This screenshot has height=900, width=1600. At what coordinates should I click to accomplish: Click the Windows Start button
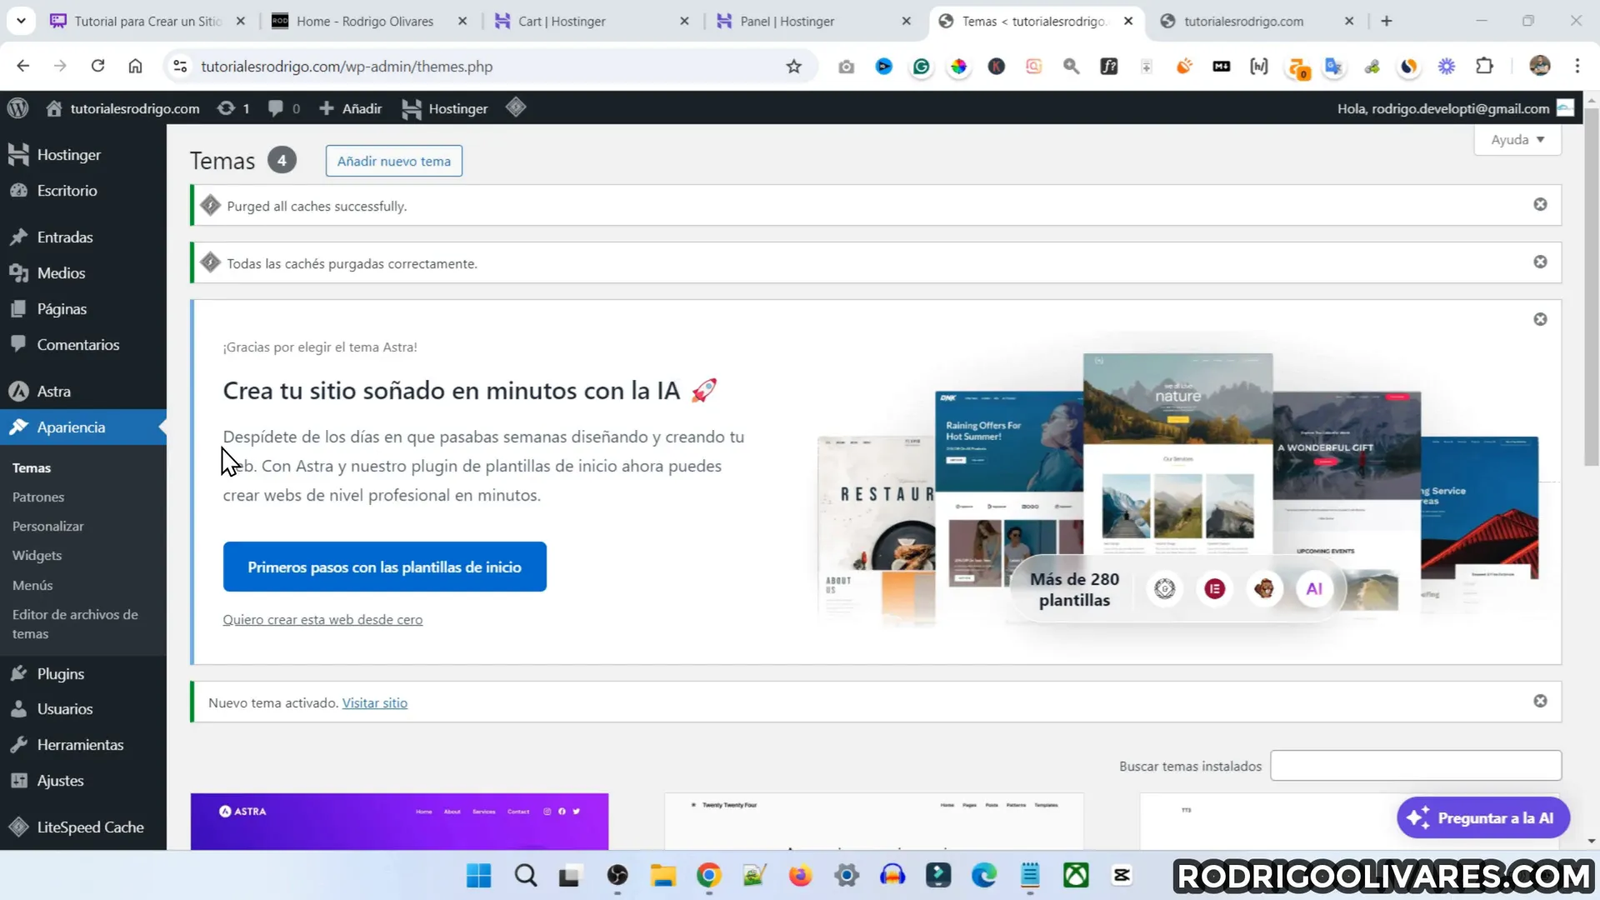479,876
